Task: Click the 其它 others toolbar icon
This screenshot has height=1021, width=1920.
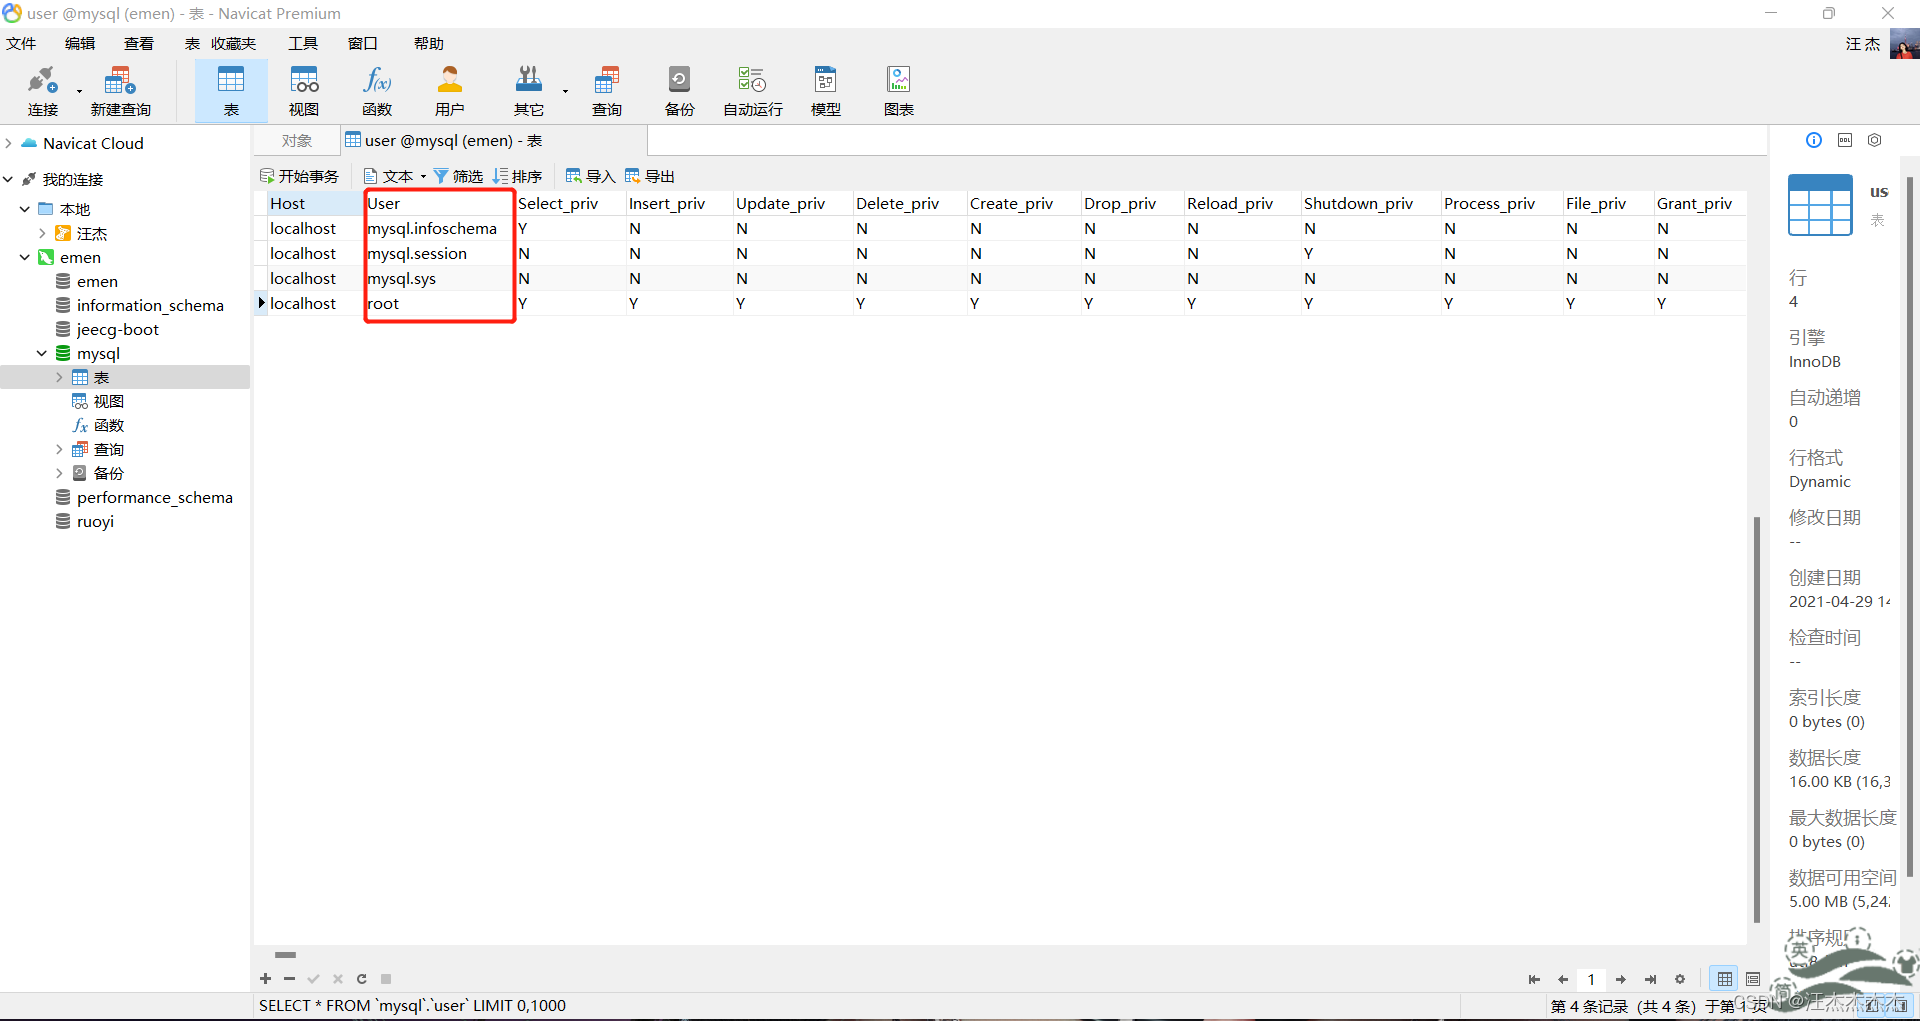Action: tap(529, 91)
